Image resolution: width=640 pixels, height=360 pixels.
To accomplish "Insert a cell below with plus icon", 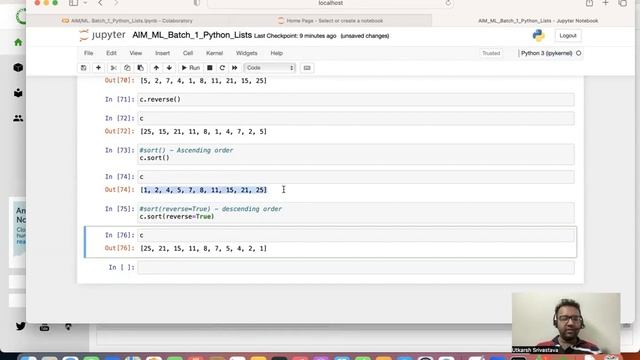I will point(98,68).
